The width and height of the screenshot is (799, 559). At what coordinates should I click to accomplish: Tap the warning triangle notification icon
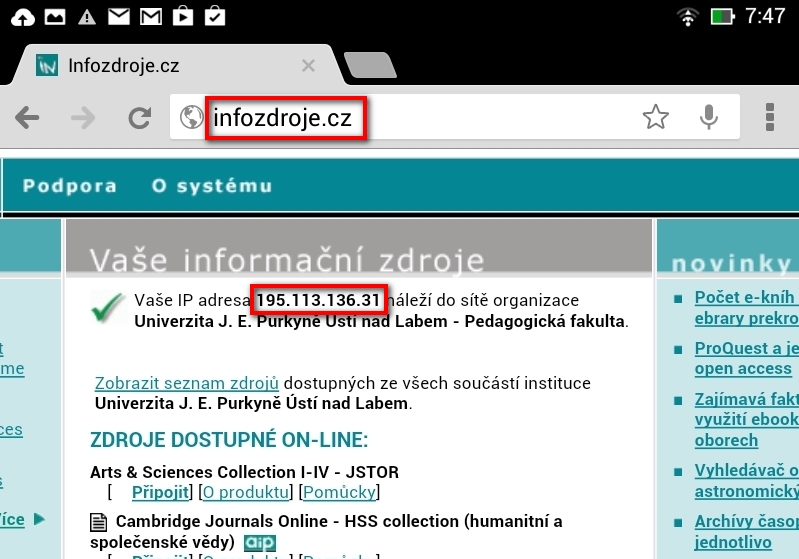point(87,17)
